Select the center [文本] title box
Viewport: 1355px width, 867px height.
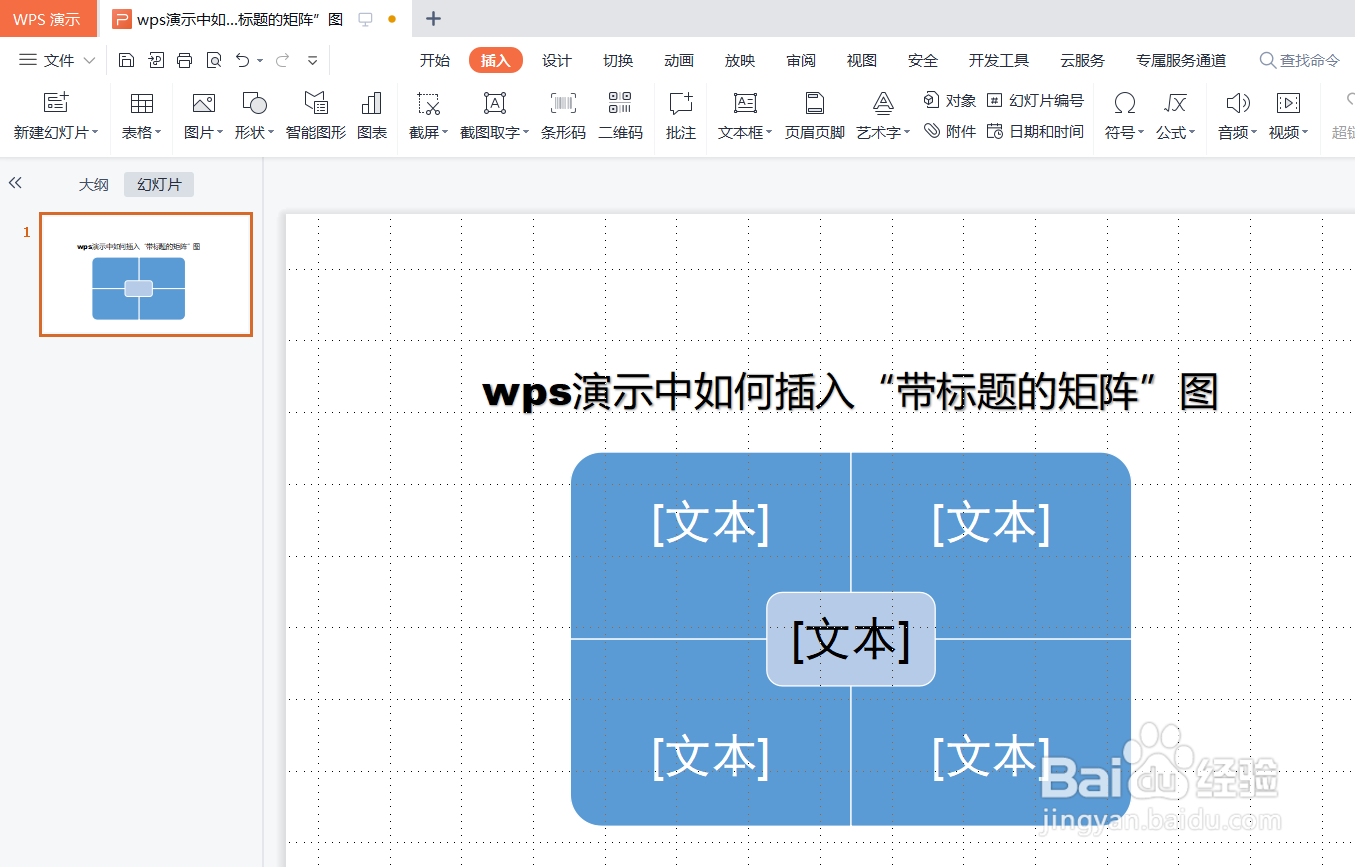coord(851,640)
